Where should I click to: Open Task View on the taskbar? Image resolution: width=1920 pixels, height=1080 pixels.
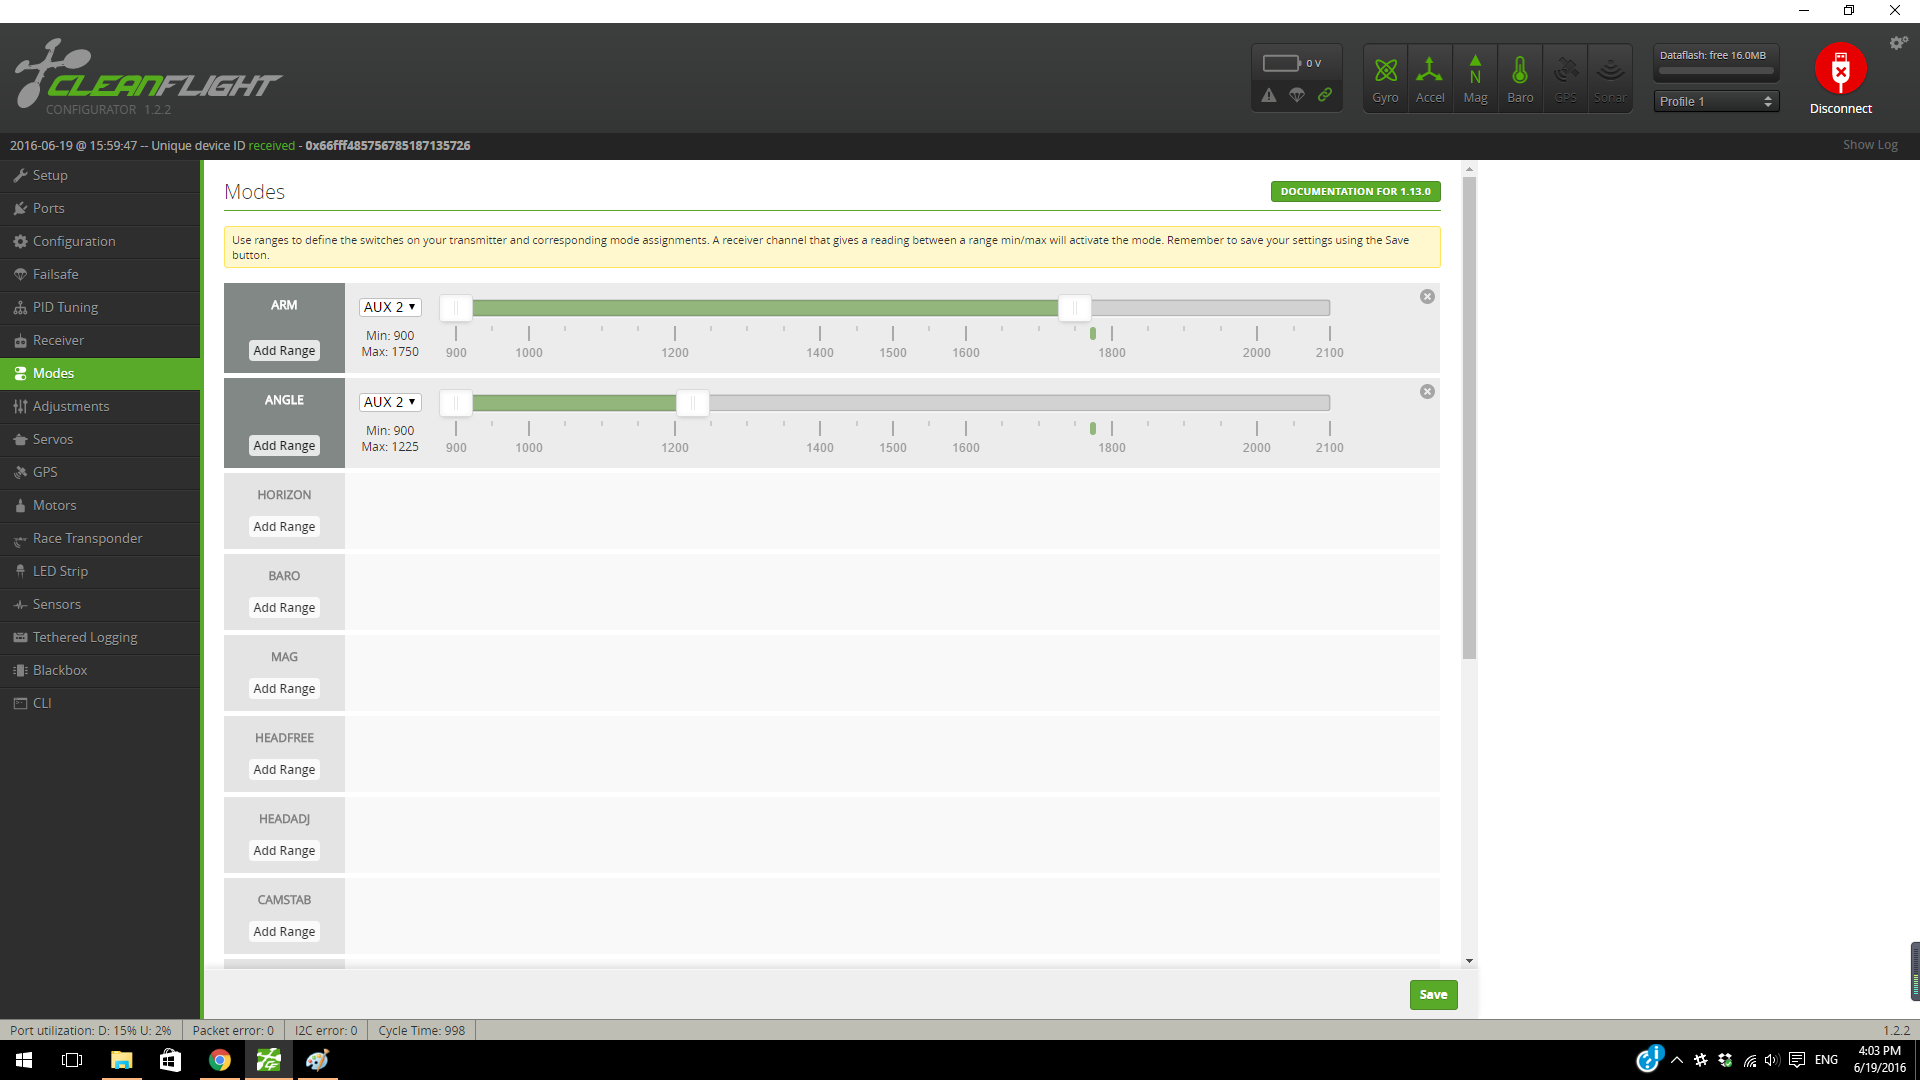pos(72,1060)
